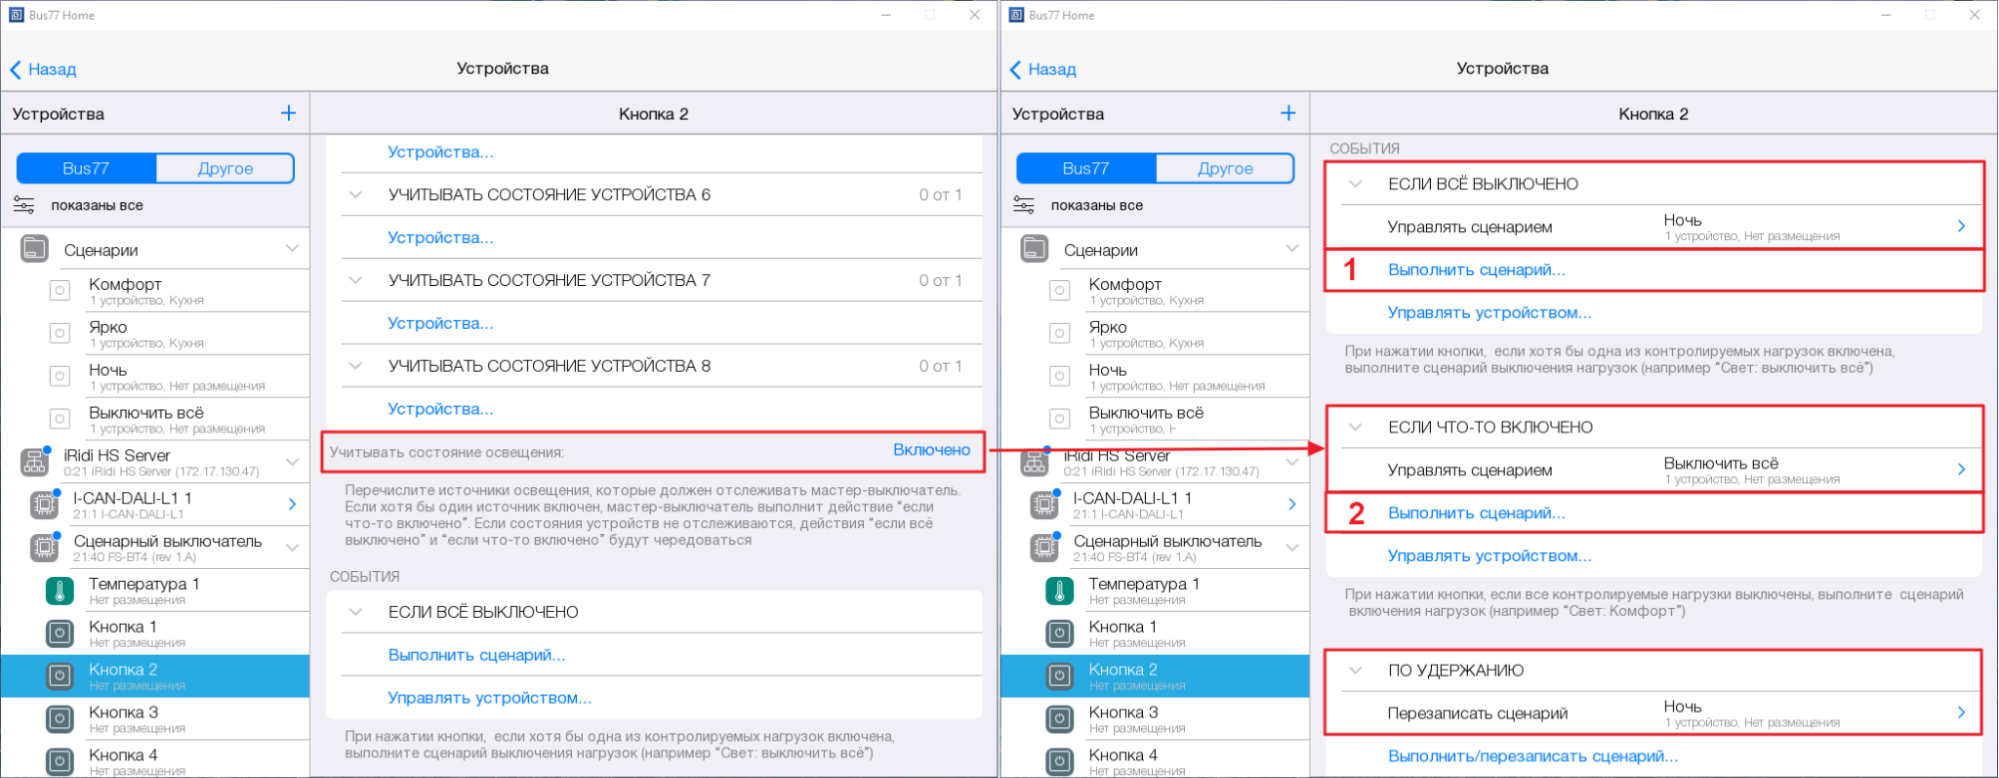Select the Комфорт scenario icon in left window
The width and height of the screenshot is (1999, 778).
[60, 291]
